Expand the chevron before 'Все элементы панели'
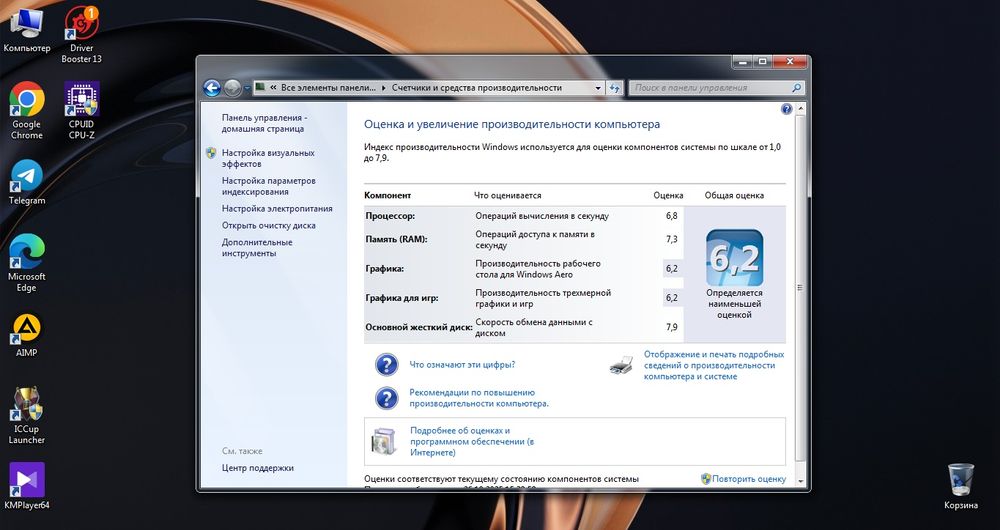1000x530 pixels. tap(273, 88)
